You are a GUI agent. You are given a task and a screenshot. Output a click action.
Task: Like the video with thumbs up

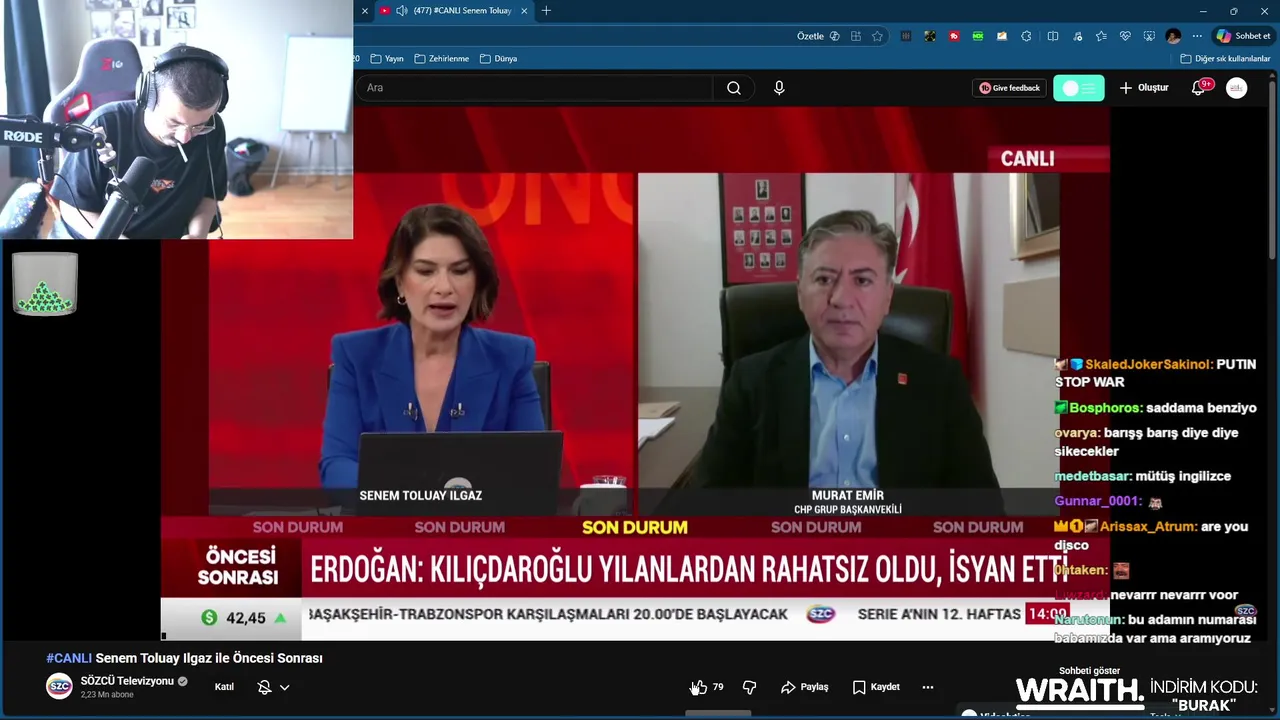pyautogui.click(x=698, y=687)
